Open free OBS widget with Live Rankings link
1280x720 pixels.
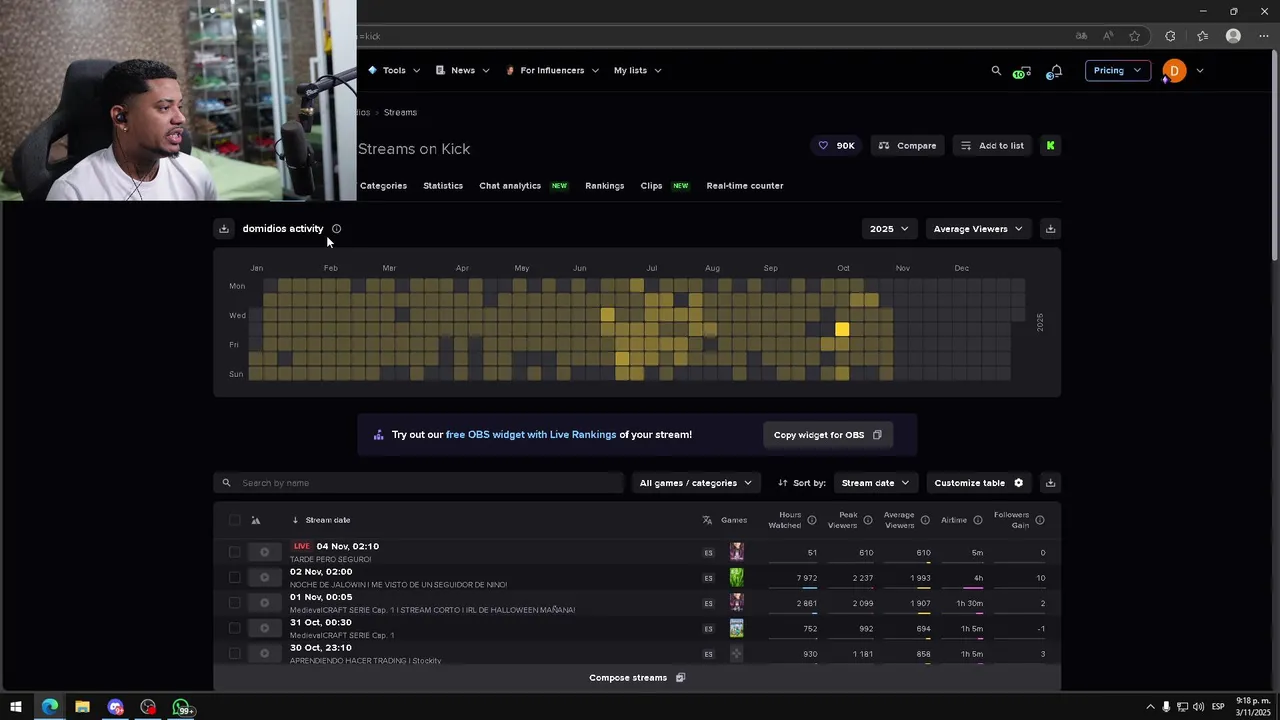(x=531, y=435)
